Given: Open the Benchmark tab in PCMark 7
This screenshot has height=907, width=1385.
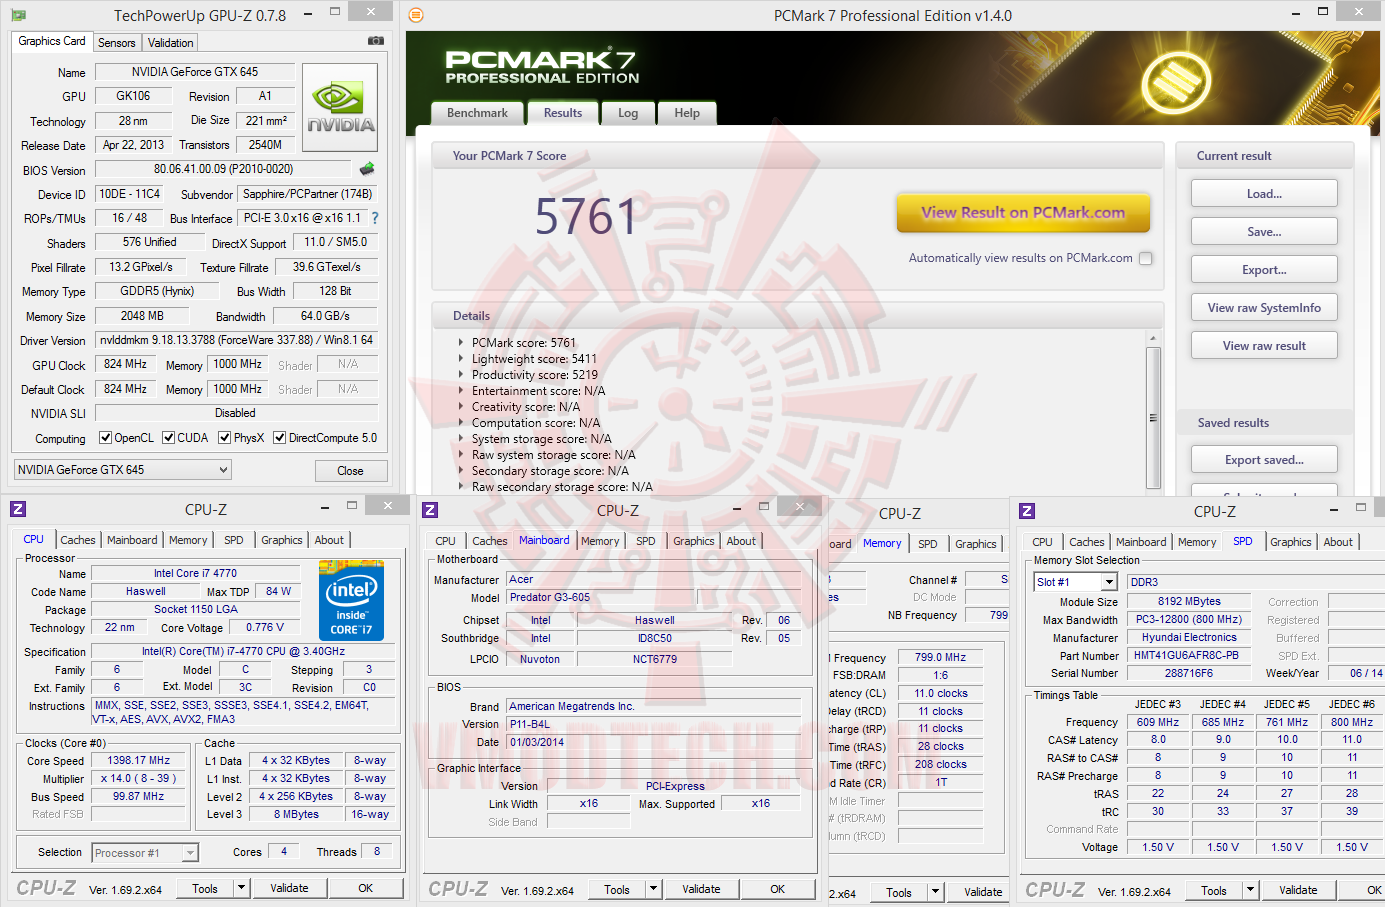Looking at the screenshot, I should (x=477, y=113).
